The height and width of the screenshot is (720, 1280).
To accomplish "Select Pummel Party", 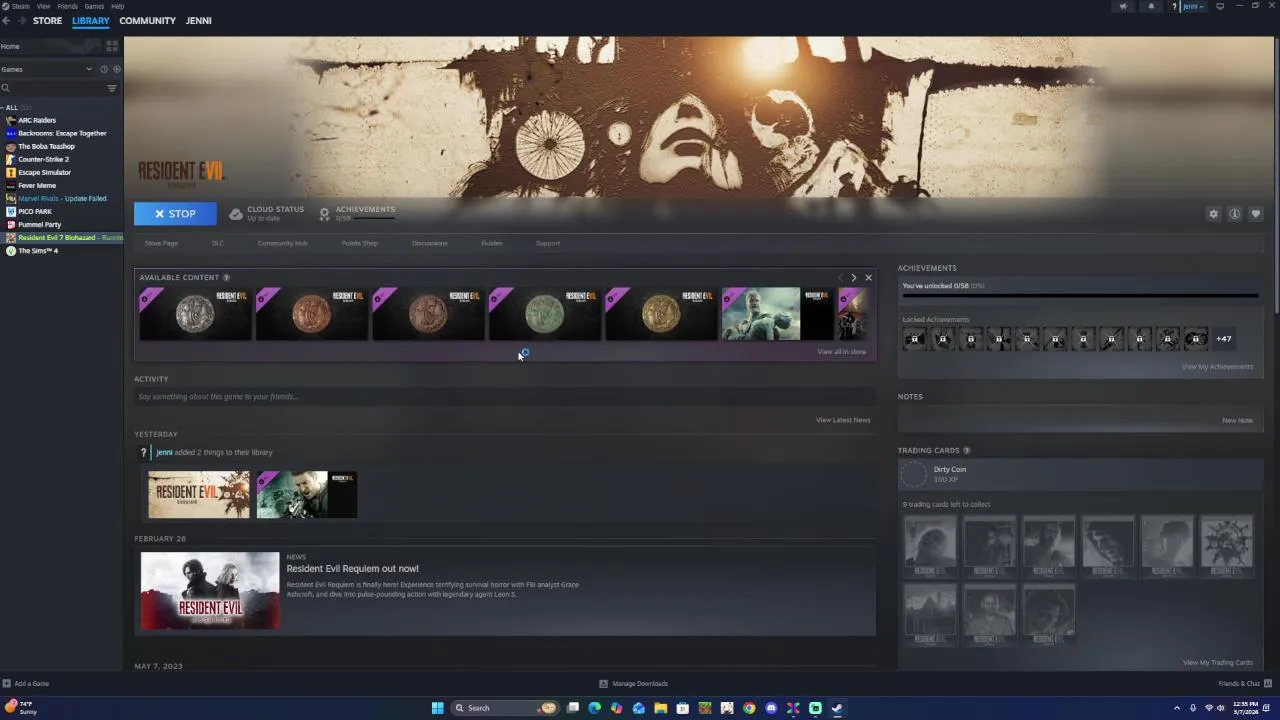I will point(39,224).
